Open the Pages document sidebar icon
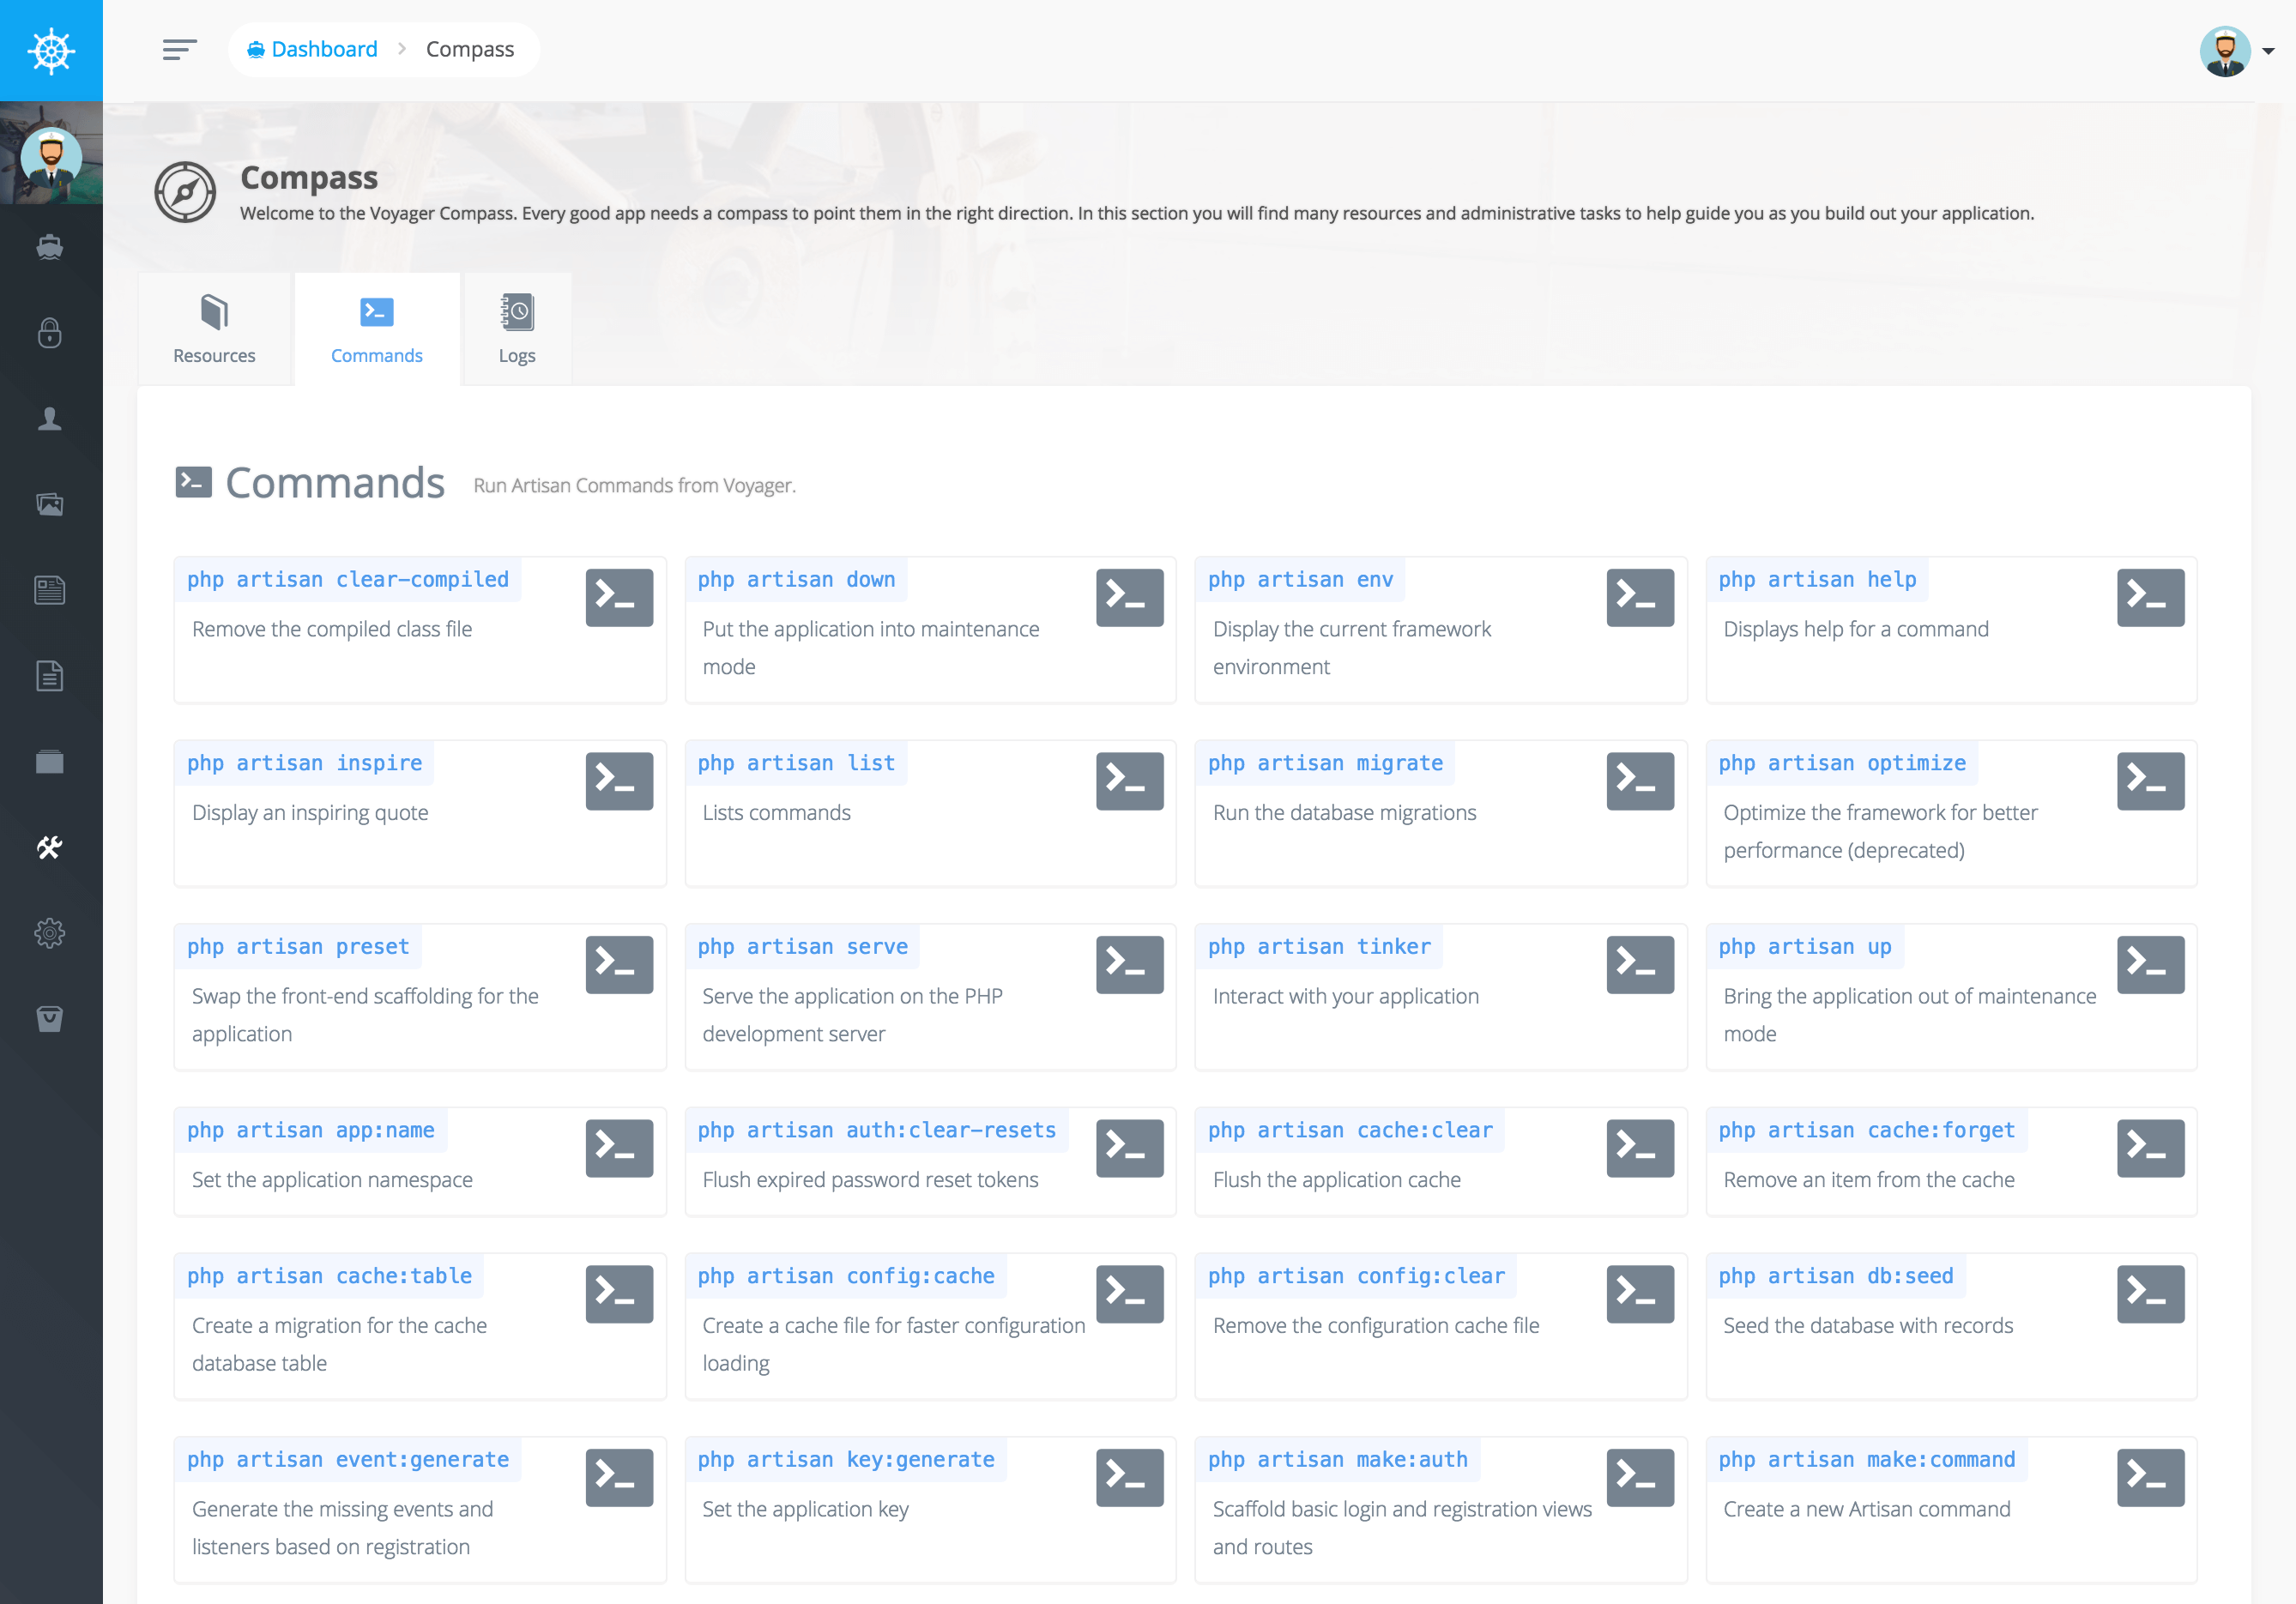 pos(50,676)
